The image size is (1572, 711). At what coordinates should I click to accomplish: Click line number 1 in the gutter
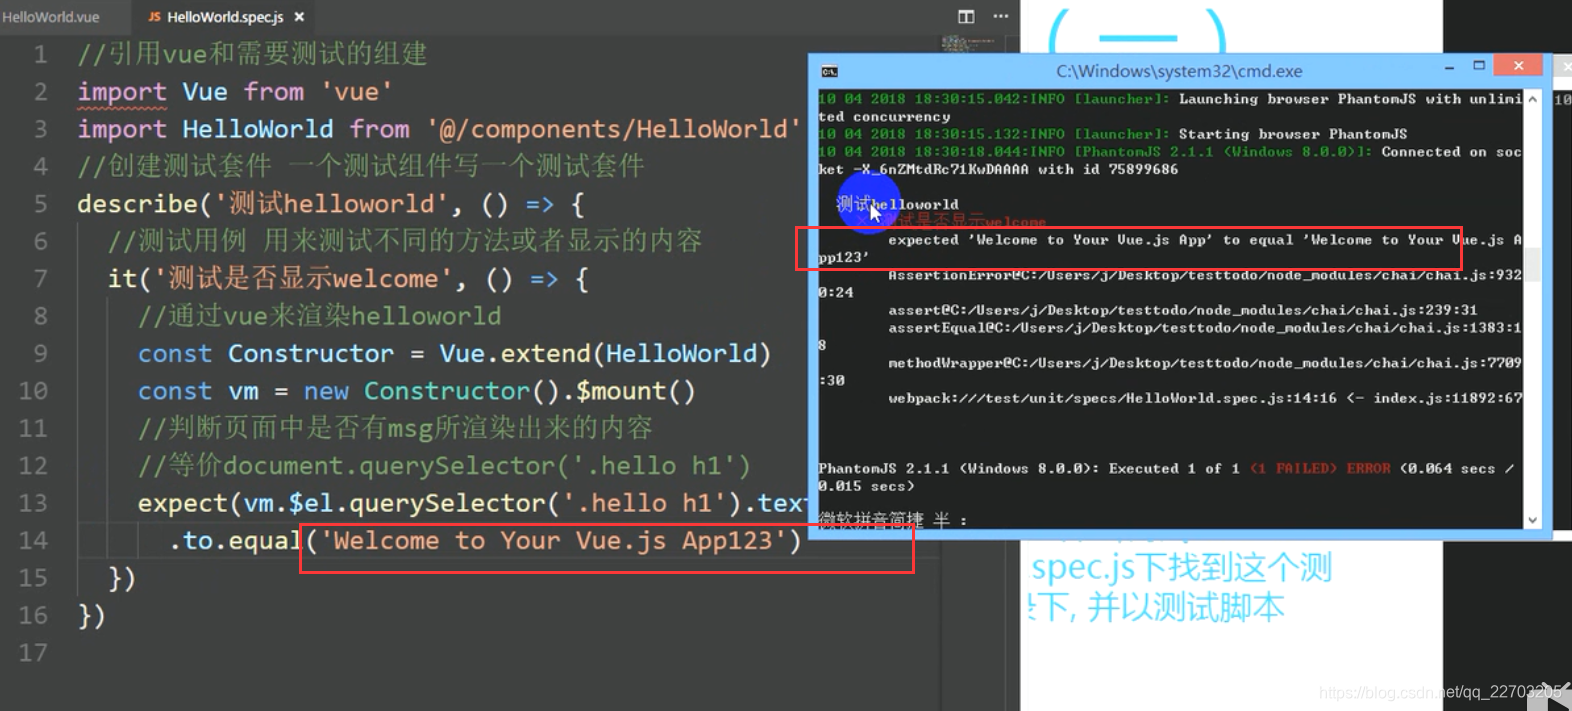[40, 54]
